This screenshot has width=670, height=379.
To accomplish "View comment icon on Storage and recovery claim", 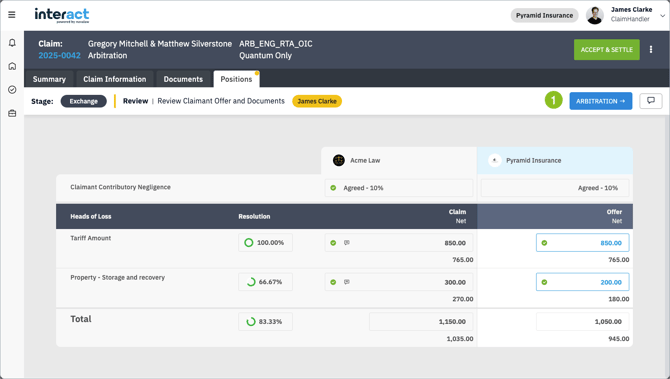I will 347,282.
